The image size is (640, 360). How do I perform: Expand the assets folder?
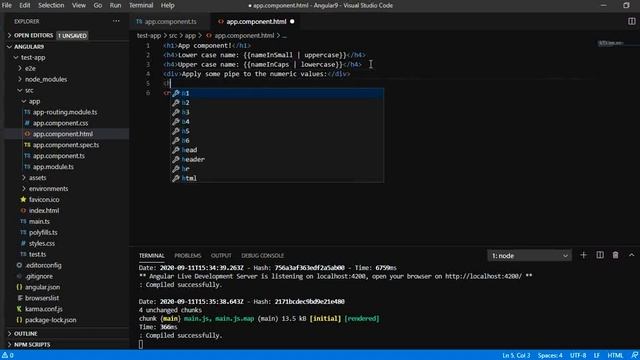pos(67,178)
